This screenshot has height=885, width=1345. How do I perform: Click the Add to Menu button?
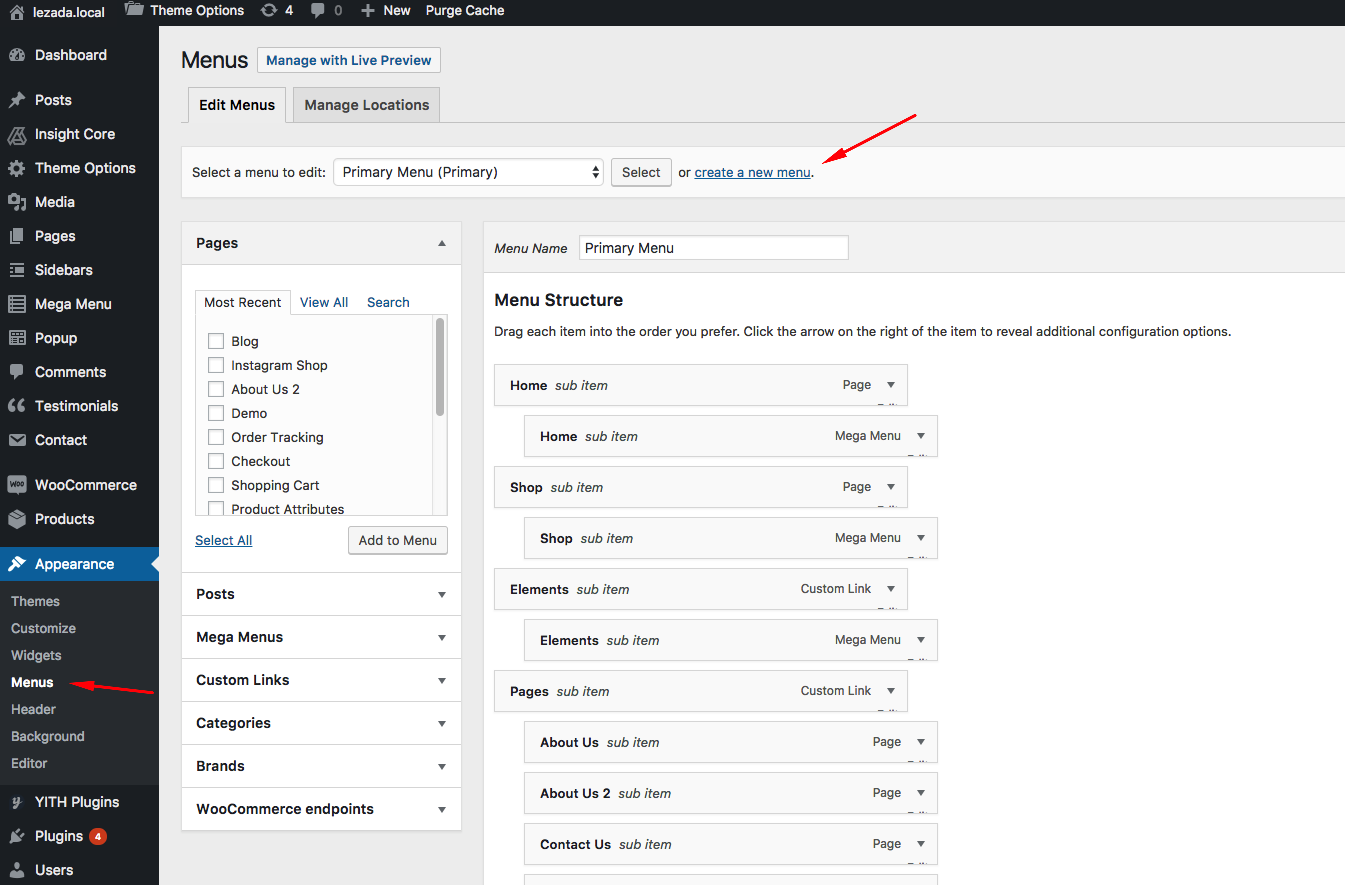point(397,540)
